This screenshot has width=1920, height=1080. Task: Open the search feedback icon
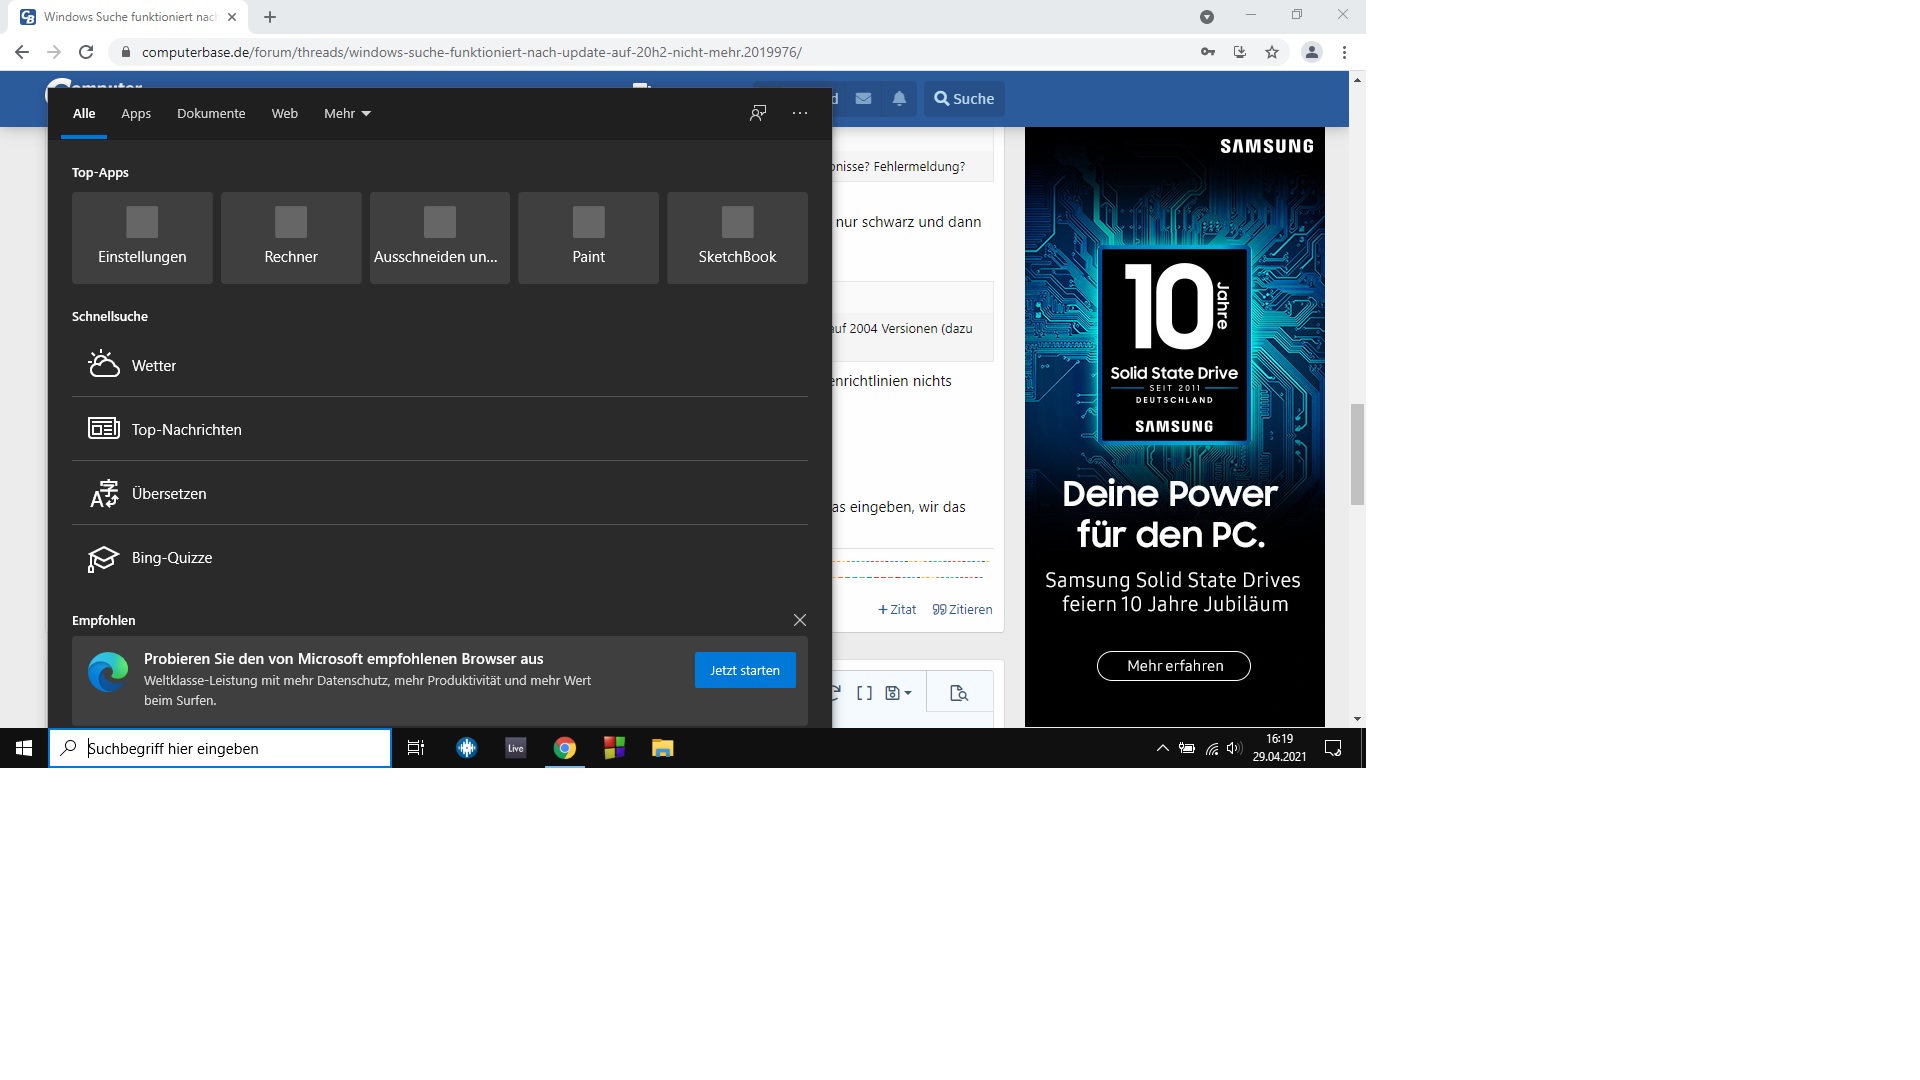pos(758,113)
